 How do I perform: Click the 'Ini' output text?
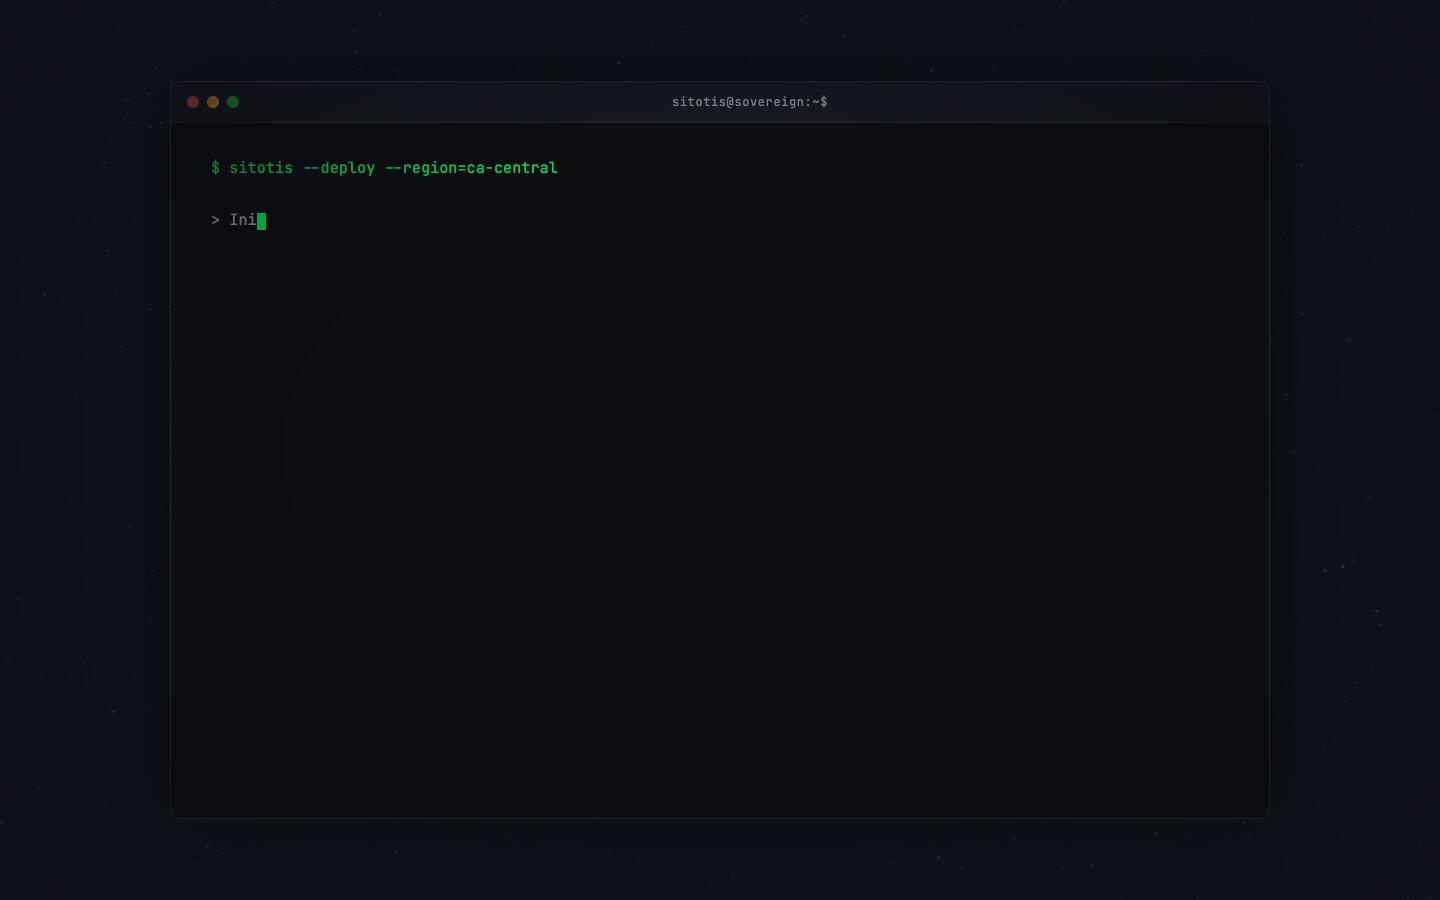tap(243, 220)
